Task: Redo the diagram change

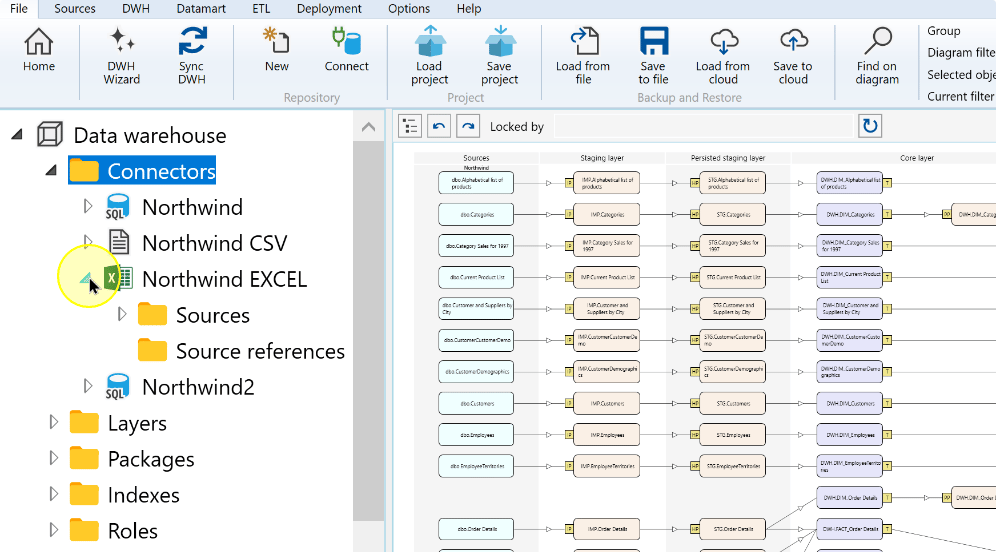Action: [468, 126]
